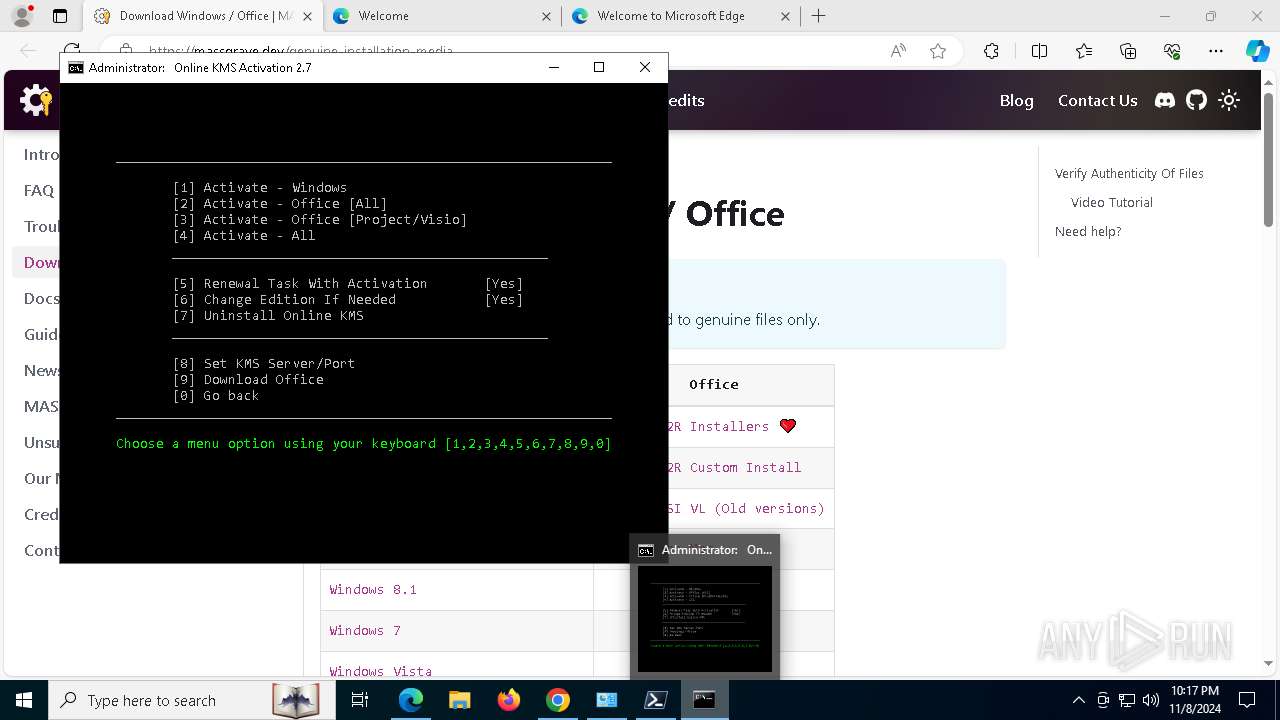Screen dimensions: 1280x720
Task: Open the Blog link in header
Action: pyautogui.click(x=1016, y=100)
